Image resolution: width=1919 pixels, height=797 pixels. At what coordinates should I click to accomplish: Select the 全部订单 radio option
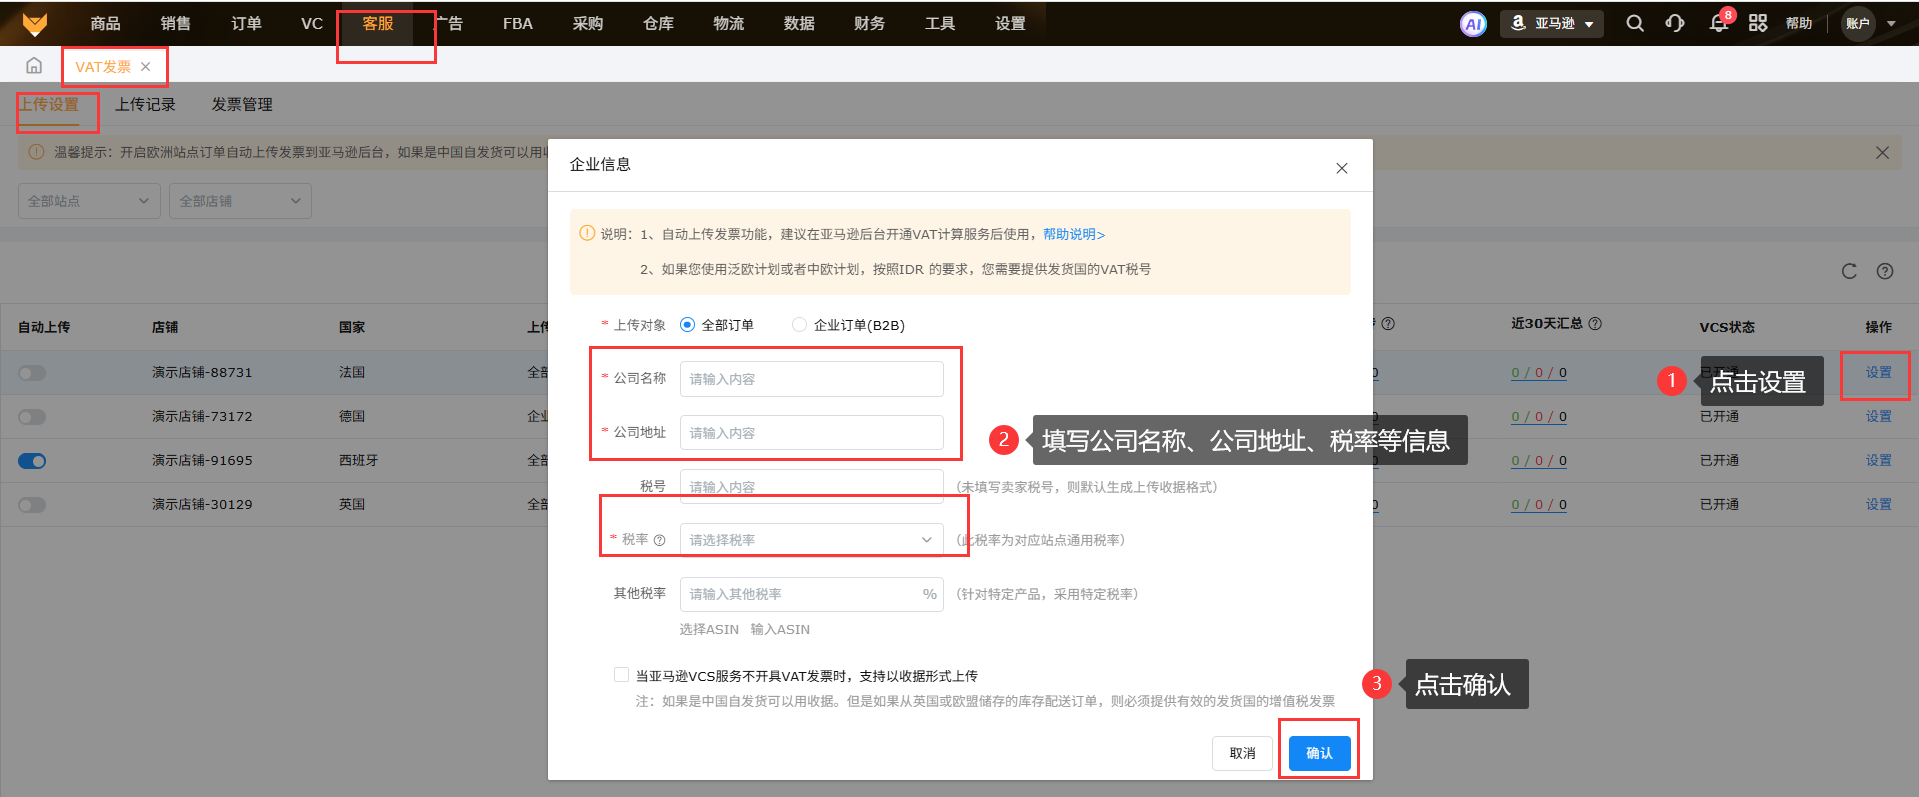point(687,325)
